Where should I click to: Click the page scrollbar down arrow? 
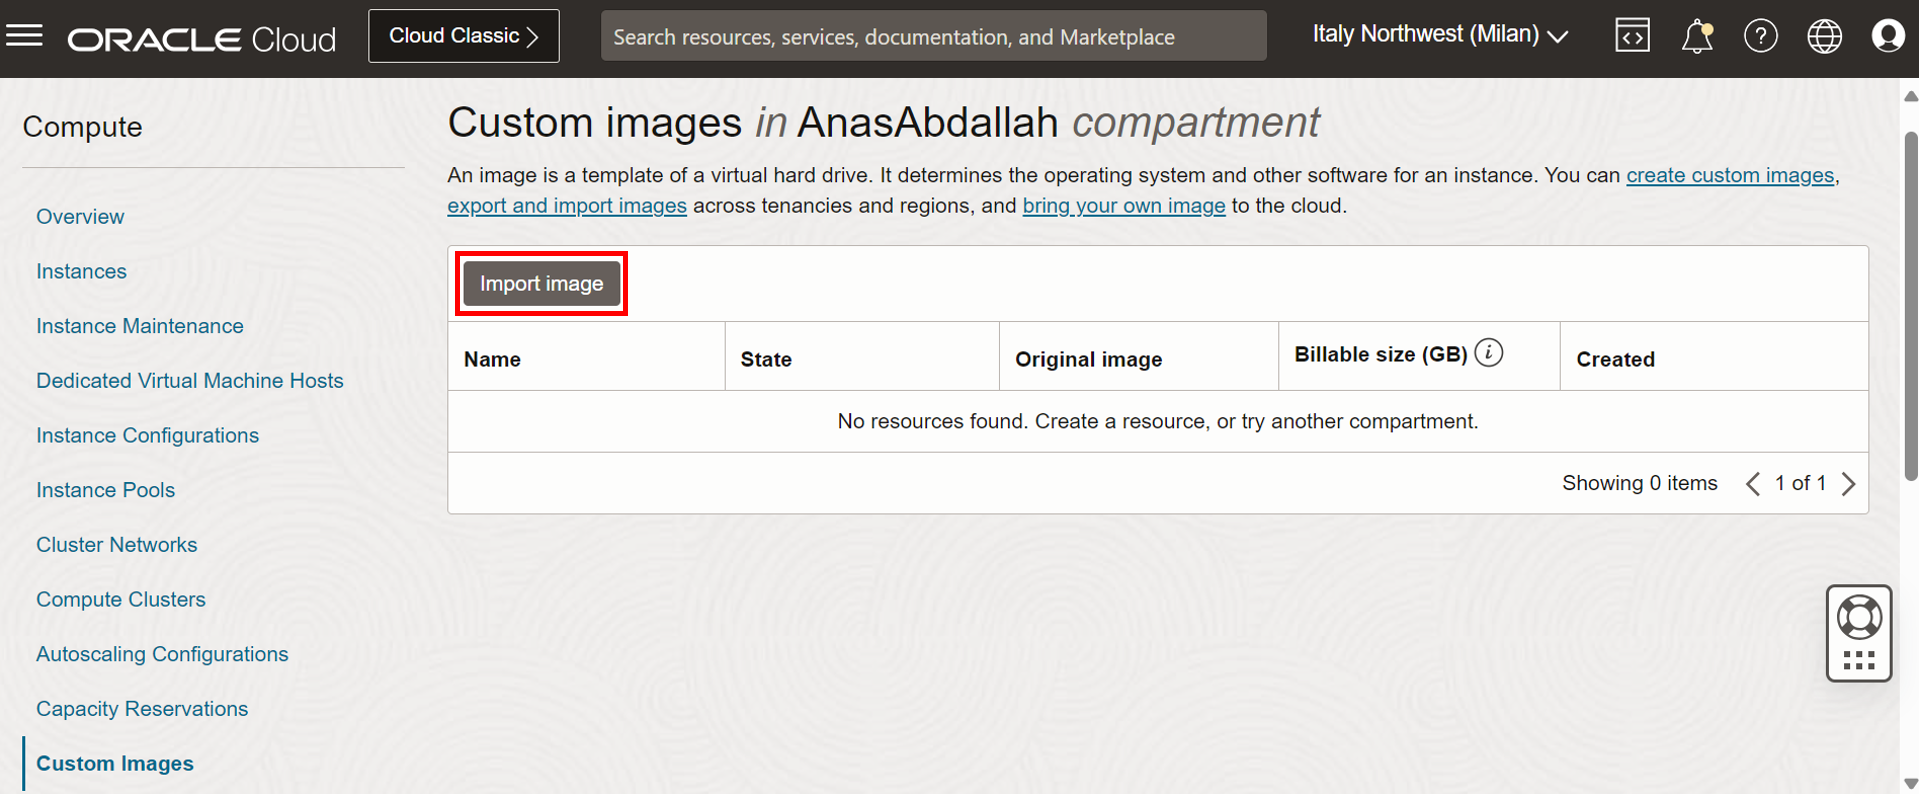[x=1910, y=784]
